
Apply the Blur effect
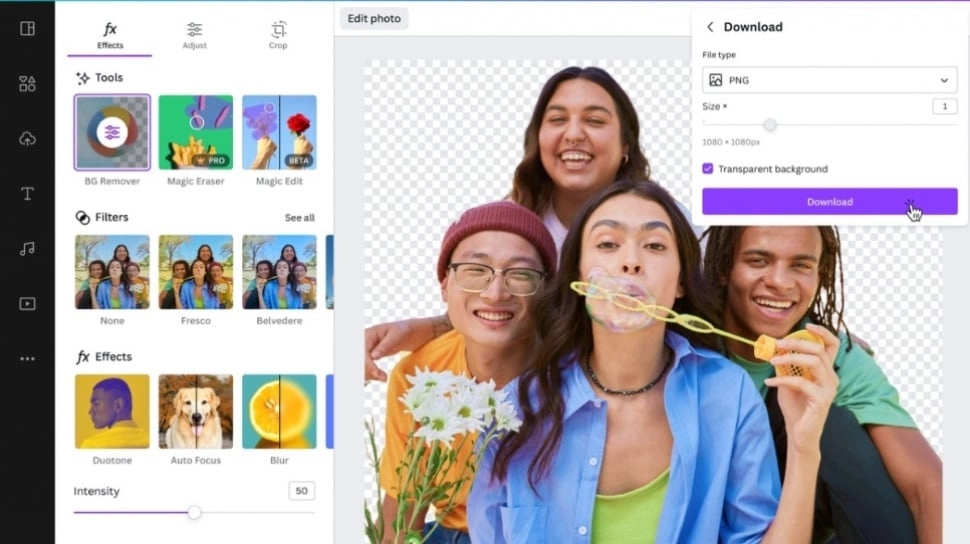coord(279,412)
